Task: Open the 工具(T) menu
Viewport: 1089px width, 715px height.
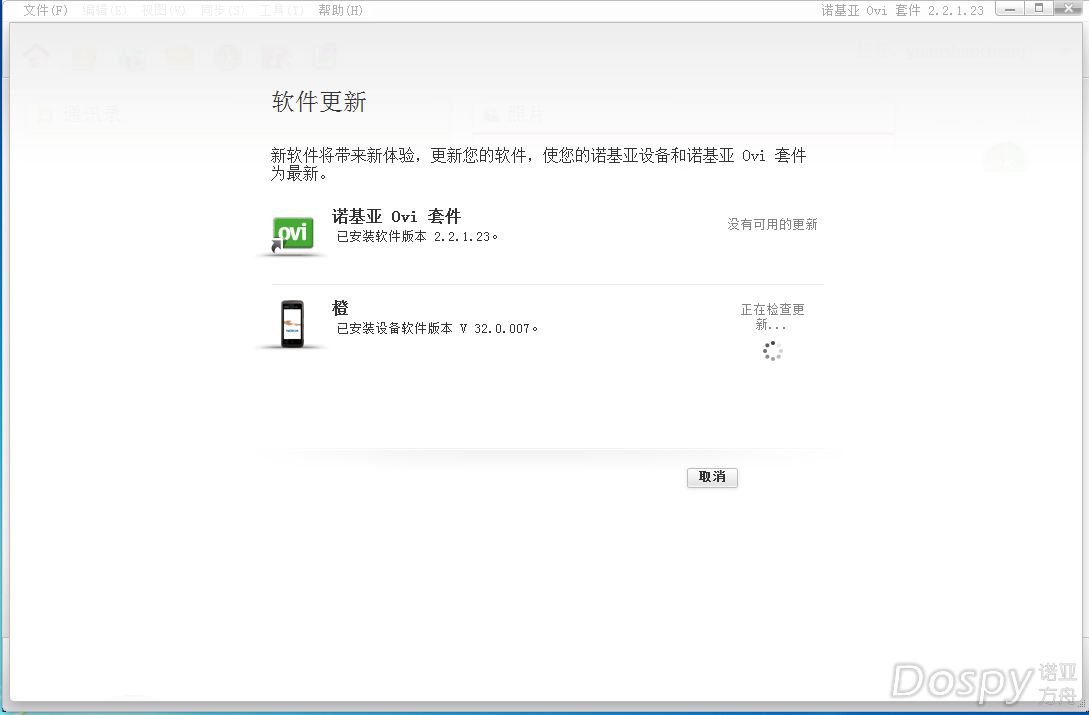Action: [x=282, y=10]
